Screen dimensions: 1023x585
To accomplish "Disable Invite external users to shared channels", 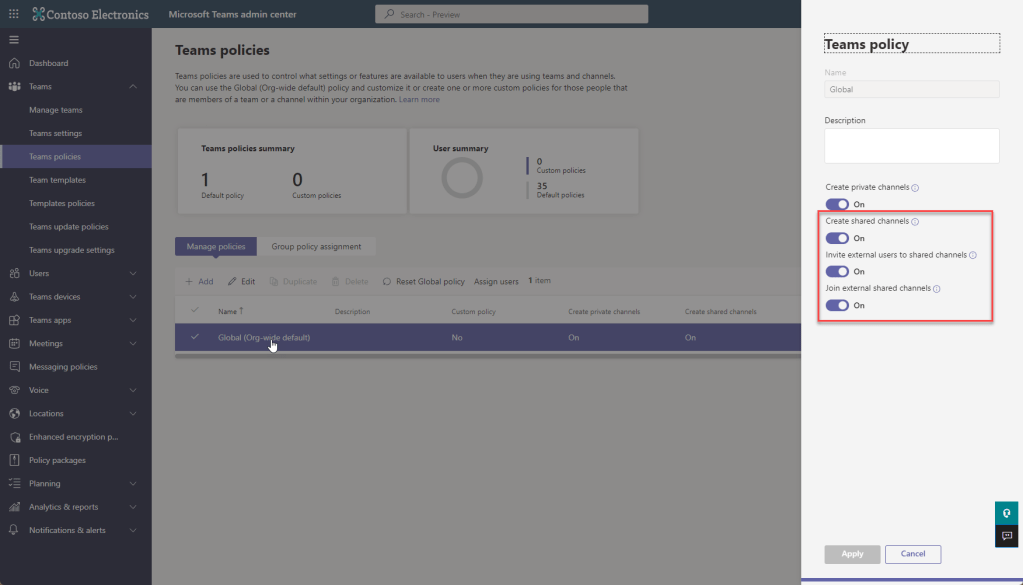I will (x=837, y=271).
